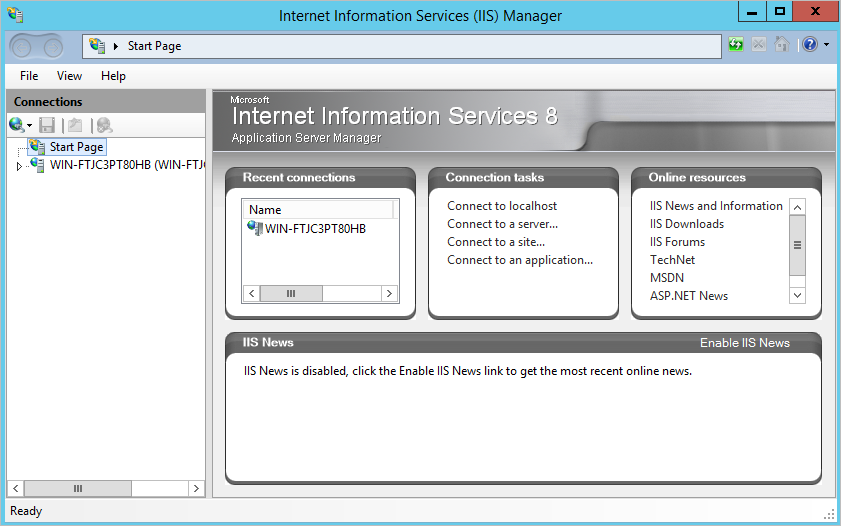Open the Create New Connection dropdown arrow

tap(30, 126)
